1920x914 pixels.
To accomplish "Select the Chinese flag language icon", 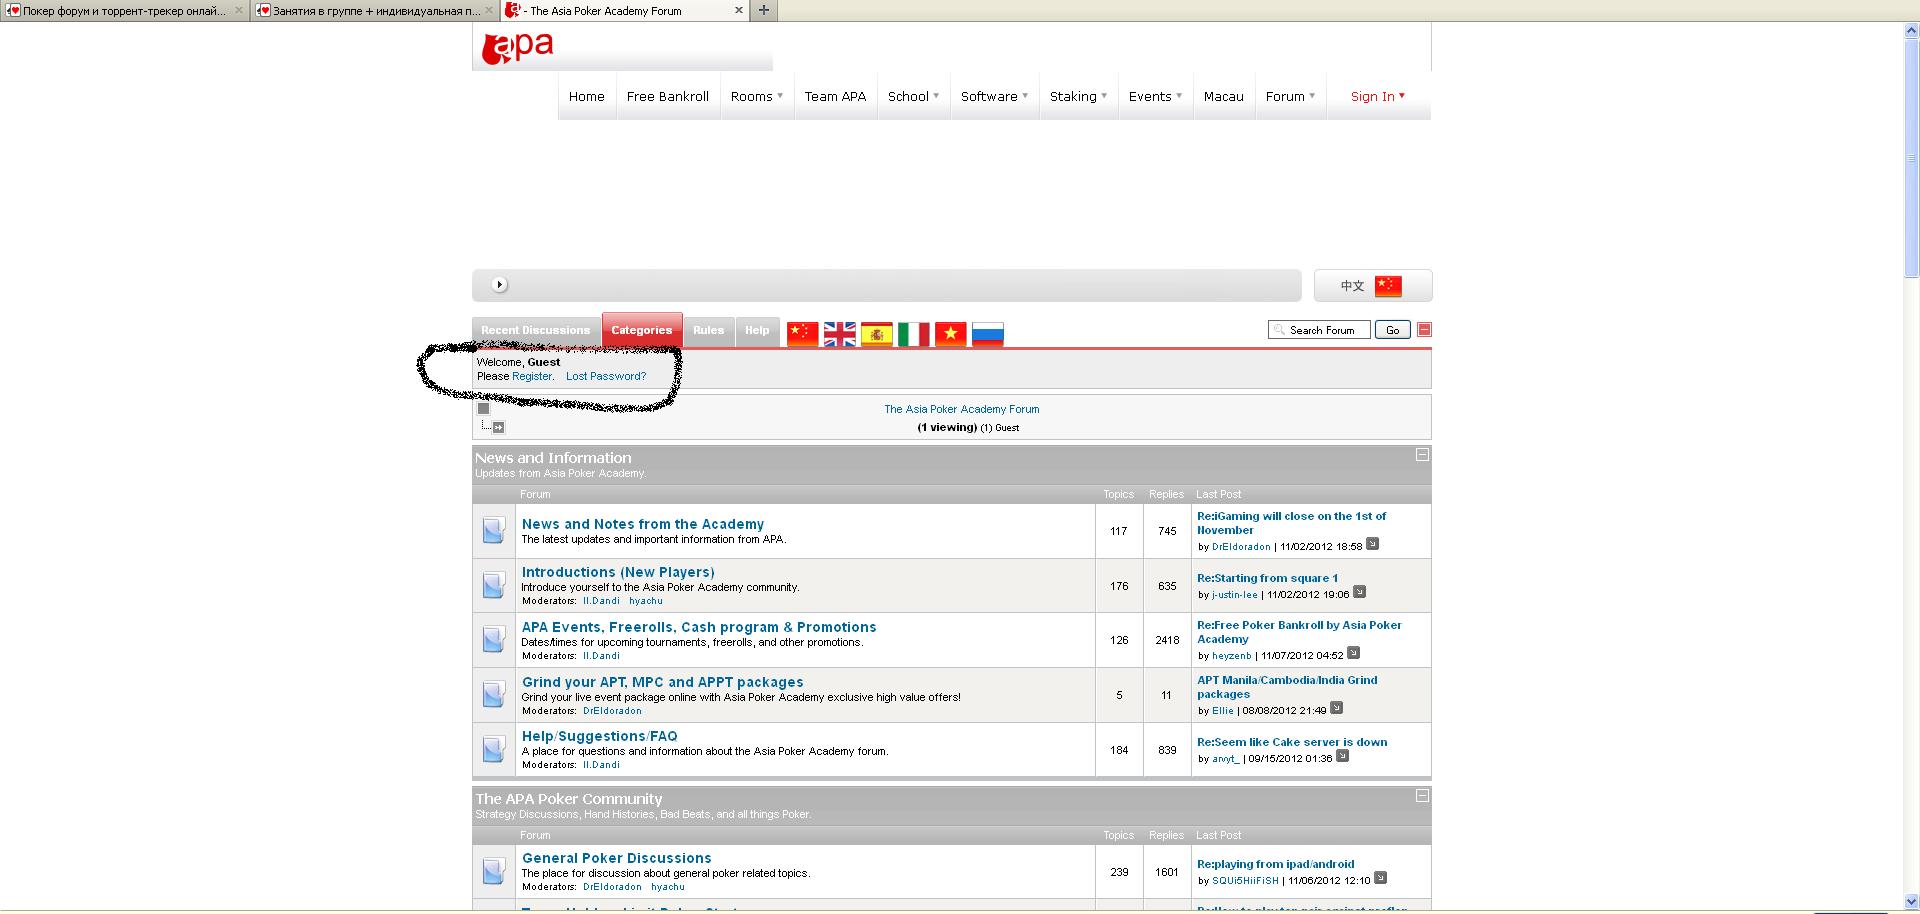I will (802, 334).
